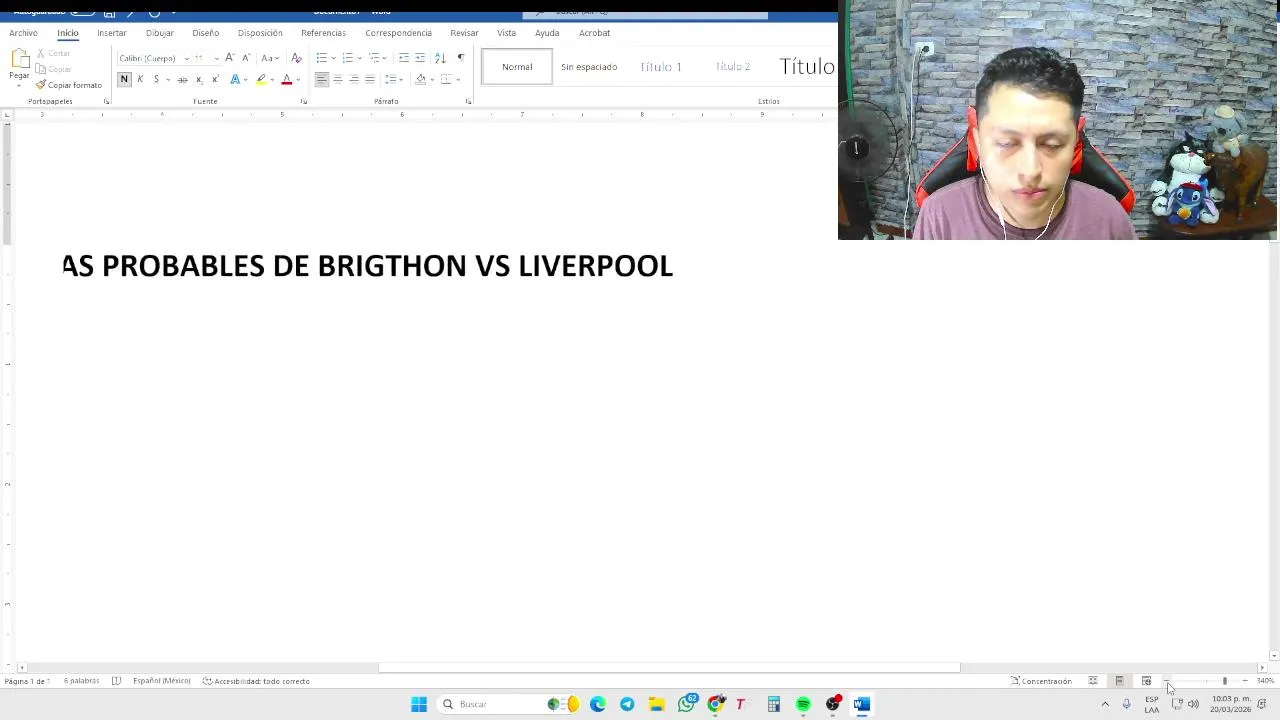Apply superscript formatting
The width and height of the screenshot is (1280, 720).
point(215,79)
